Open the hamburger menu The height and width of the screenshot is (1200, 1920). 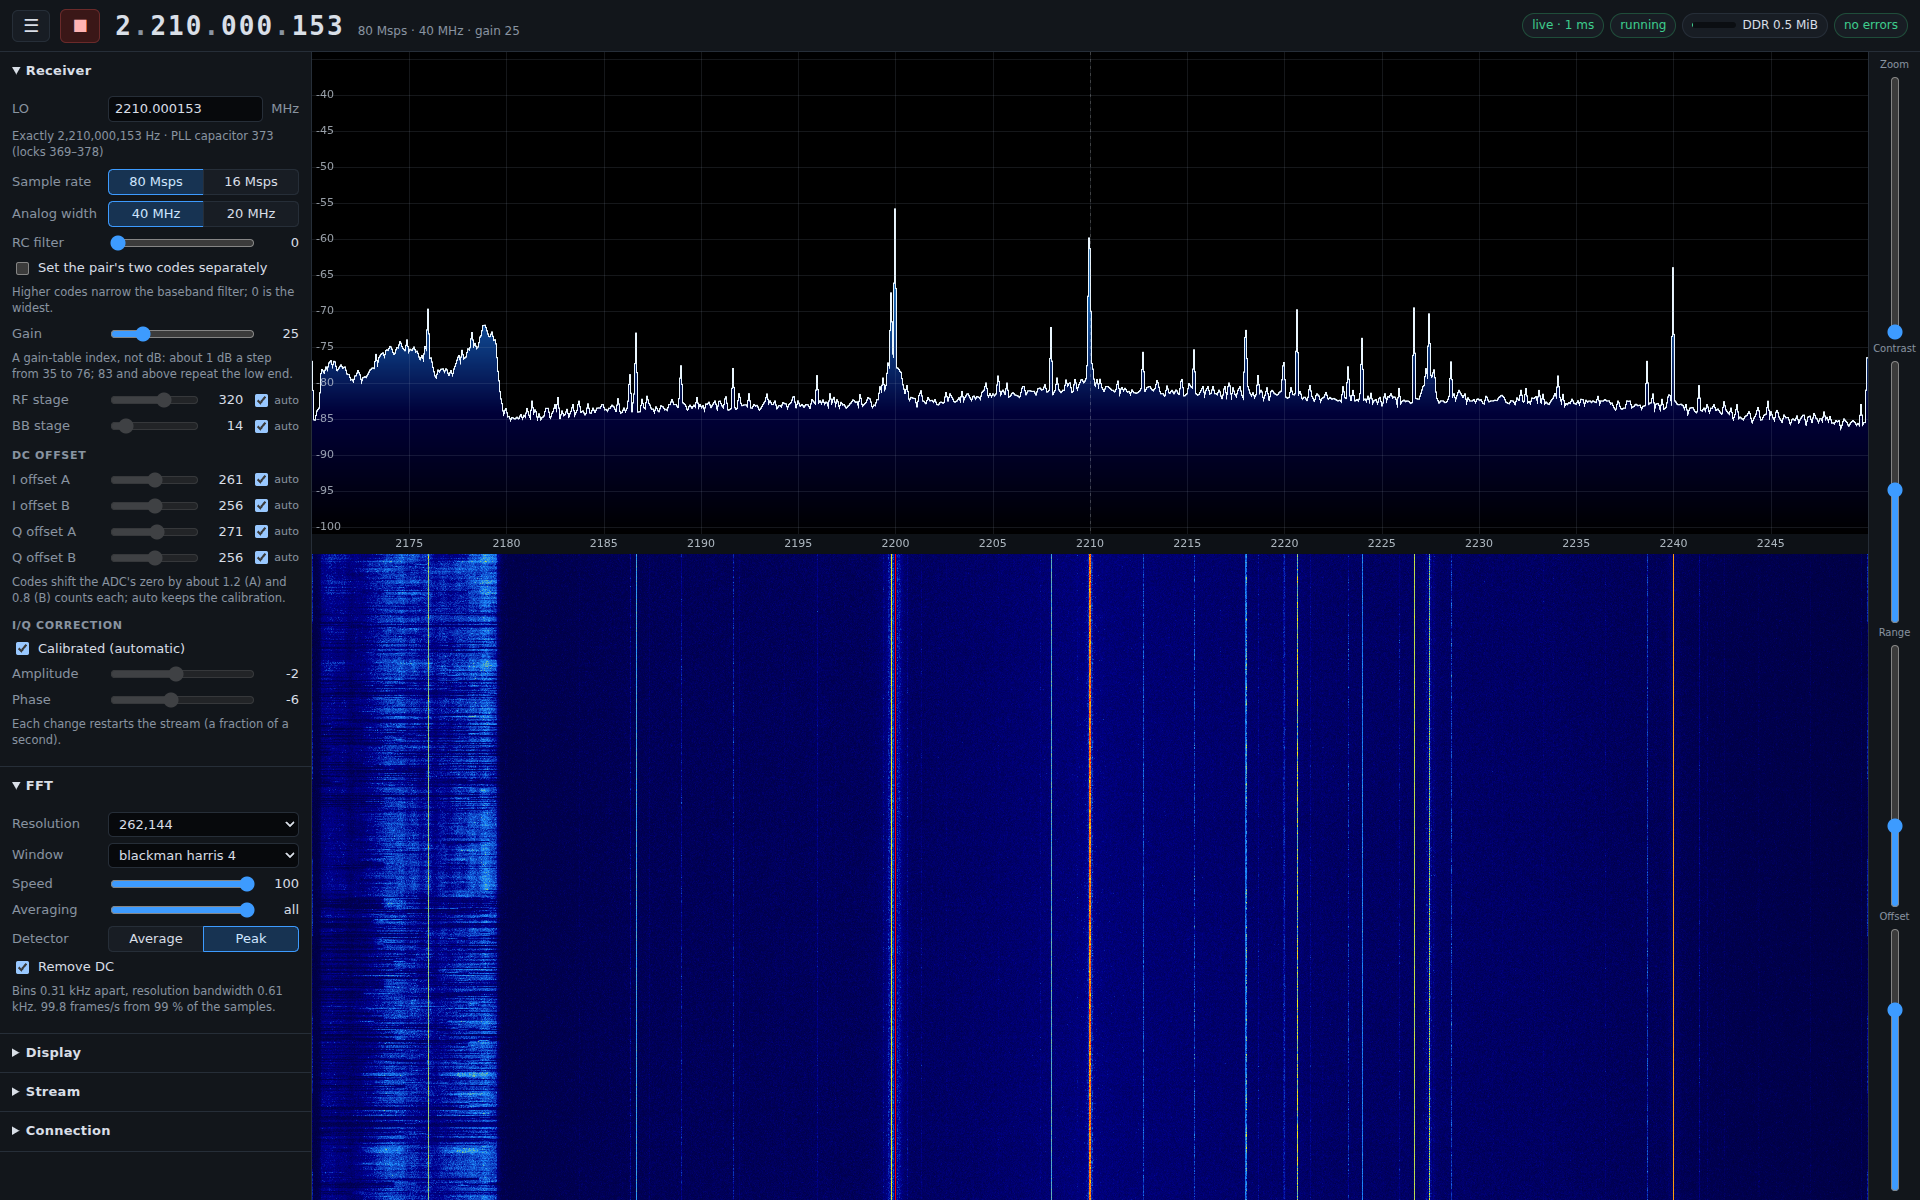(x=31, y=25)
